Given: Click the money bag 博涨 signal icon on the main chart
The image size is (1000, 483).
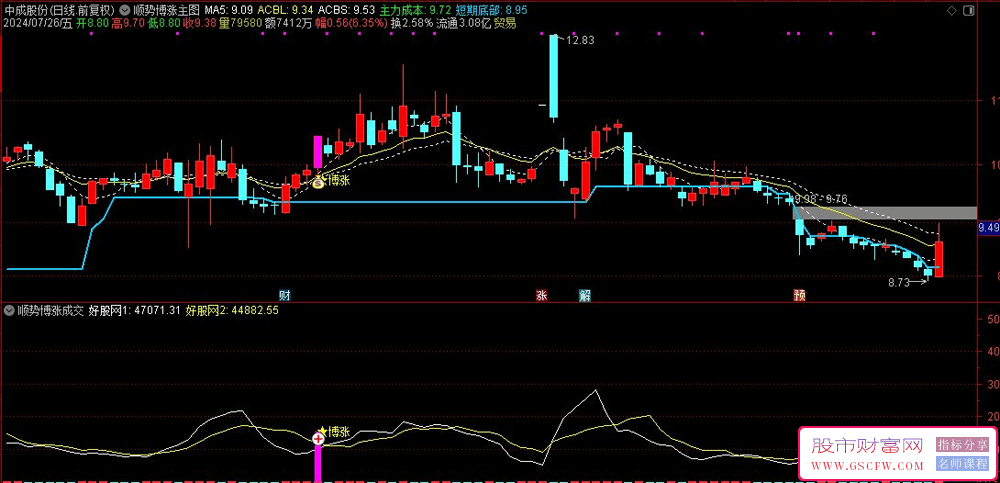Looking at the screenshot, I should click(318, 181).
